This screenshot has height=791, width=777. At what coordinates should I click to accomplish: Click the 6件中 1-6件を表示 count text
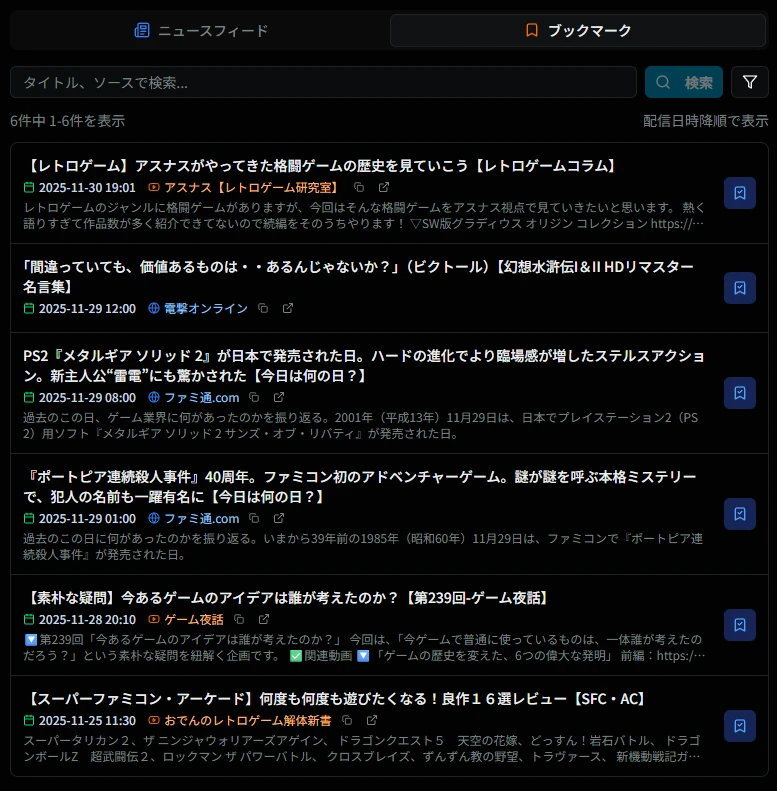point(68,121)
